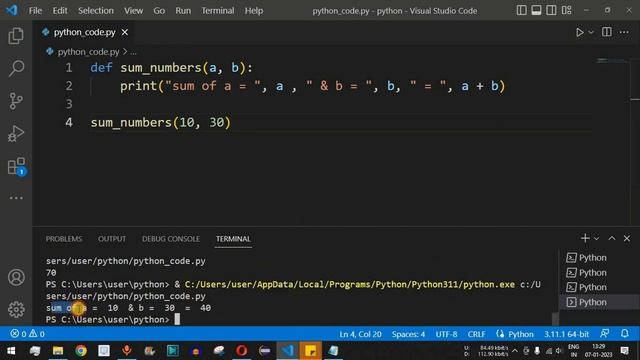Open Google Chrome from taskbar

point(81,351)
